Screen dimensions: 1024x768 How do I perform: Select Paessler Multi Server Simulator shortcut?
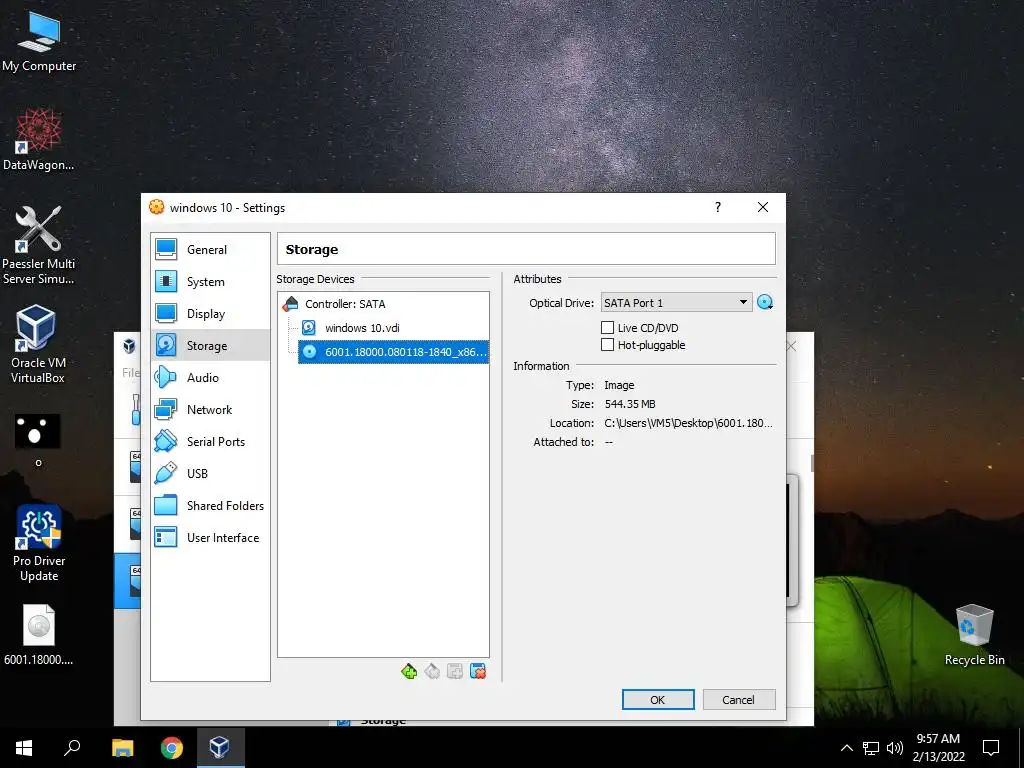39,246
